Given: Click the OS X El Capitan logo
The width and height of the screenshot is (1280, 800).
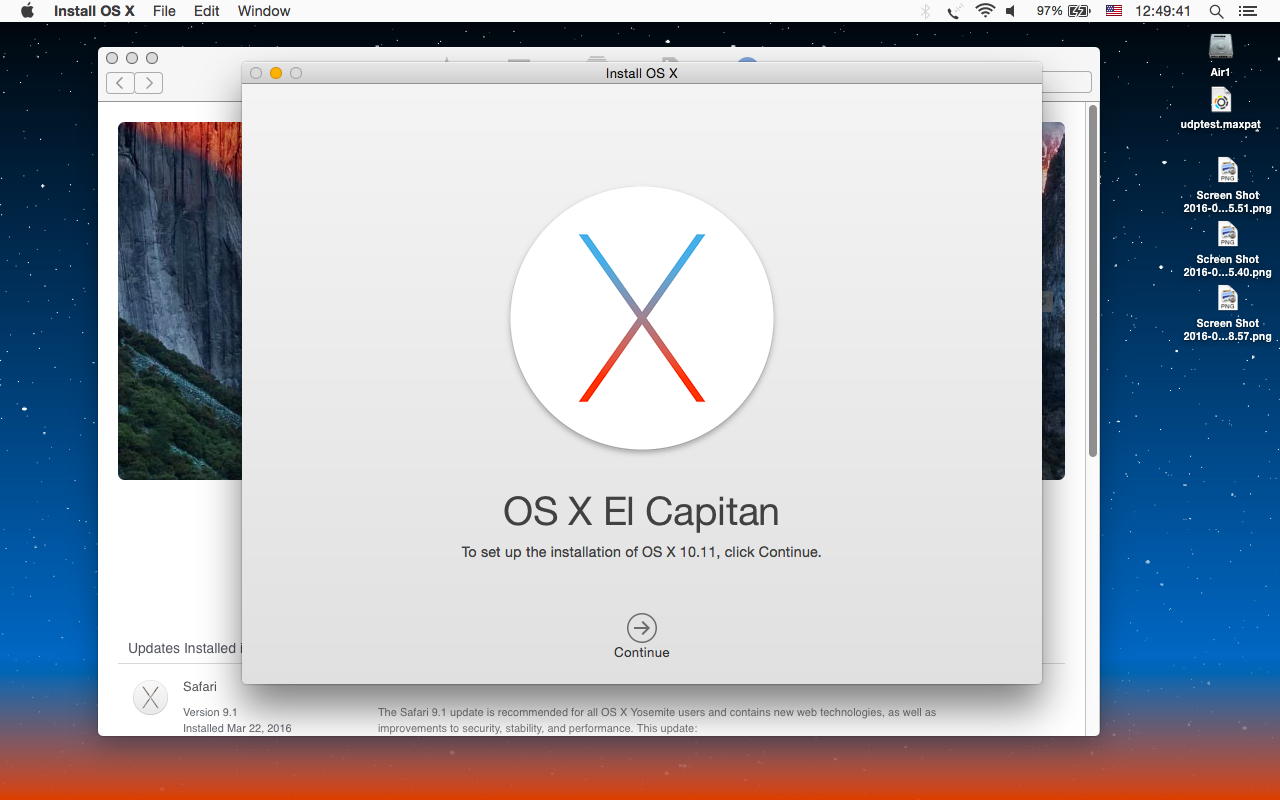Looking at the screenshot, I should (x=642, y=318).
